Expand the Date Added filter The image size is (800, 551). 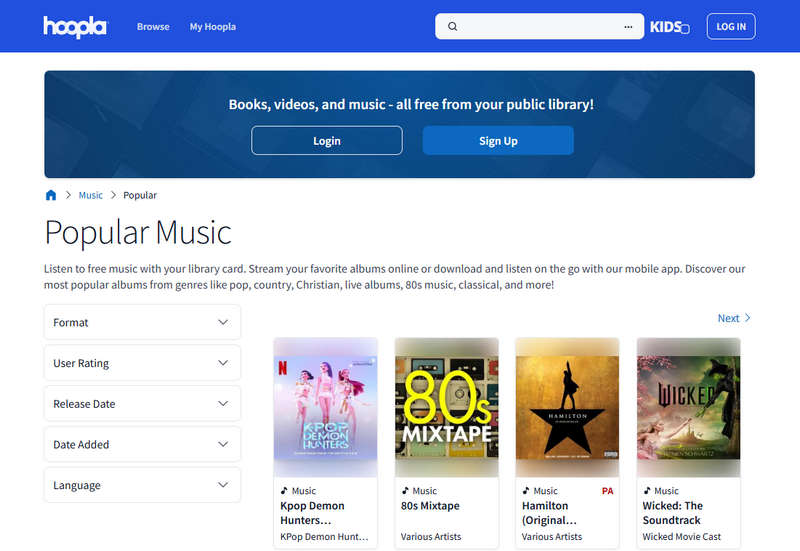click(142, 444)
